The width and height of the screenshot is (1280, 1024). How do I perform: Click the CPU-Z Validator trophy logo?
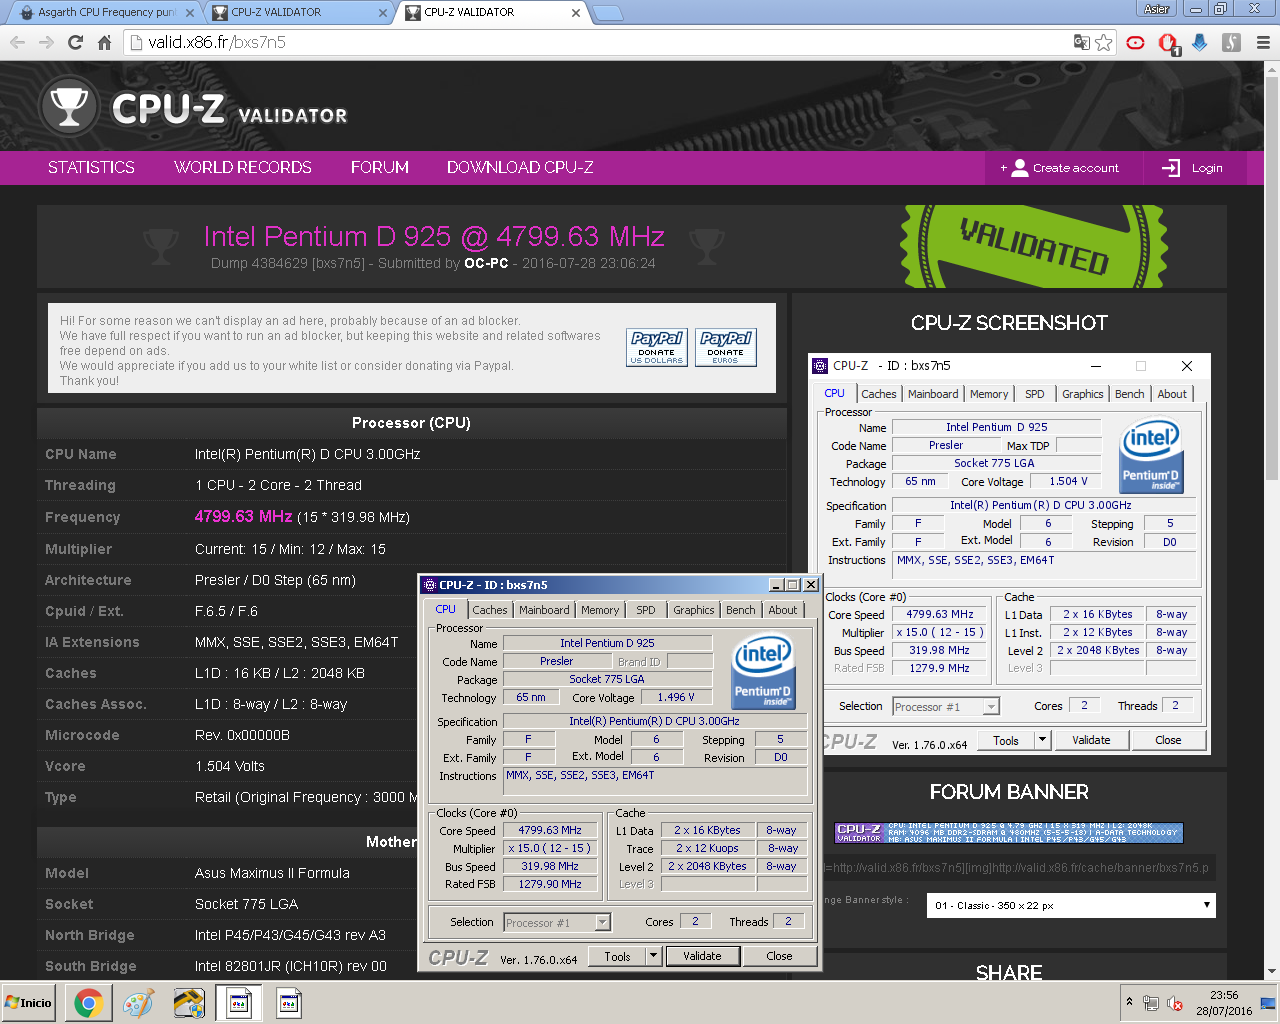pos(69,107)
